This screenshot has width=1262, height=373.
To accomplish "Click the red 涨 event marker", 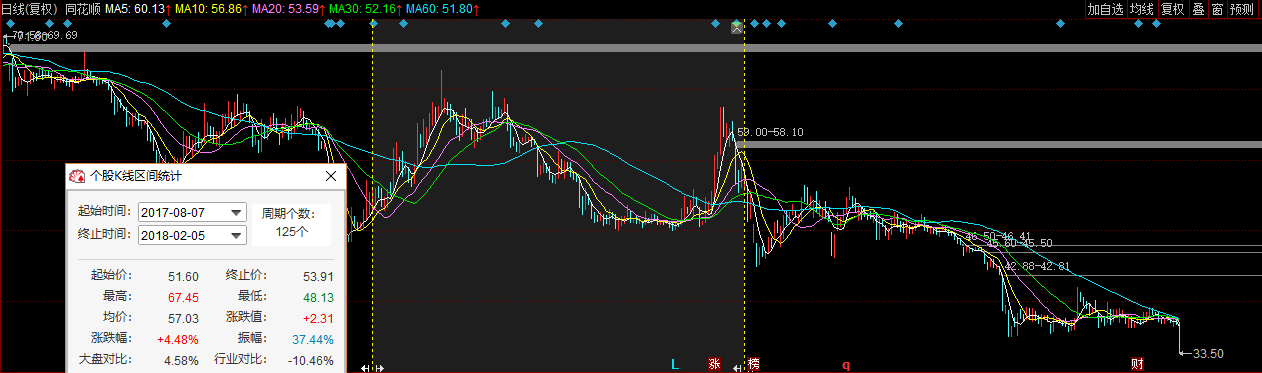I will click(x=714, y=364).
